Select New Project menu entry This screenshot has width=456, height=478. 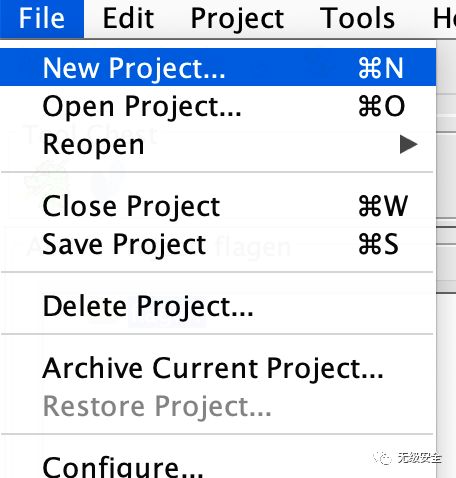(218, 68)
